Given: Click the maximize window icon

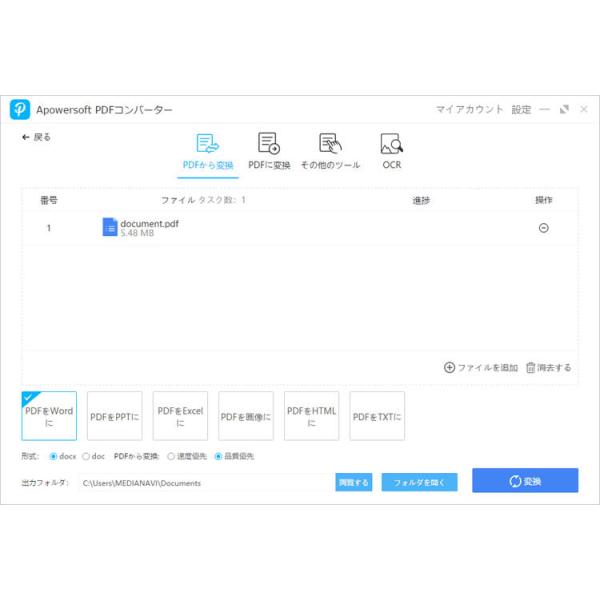Looking at the screenshot, I should [564, 110].
